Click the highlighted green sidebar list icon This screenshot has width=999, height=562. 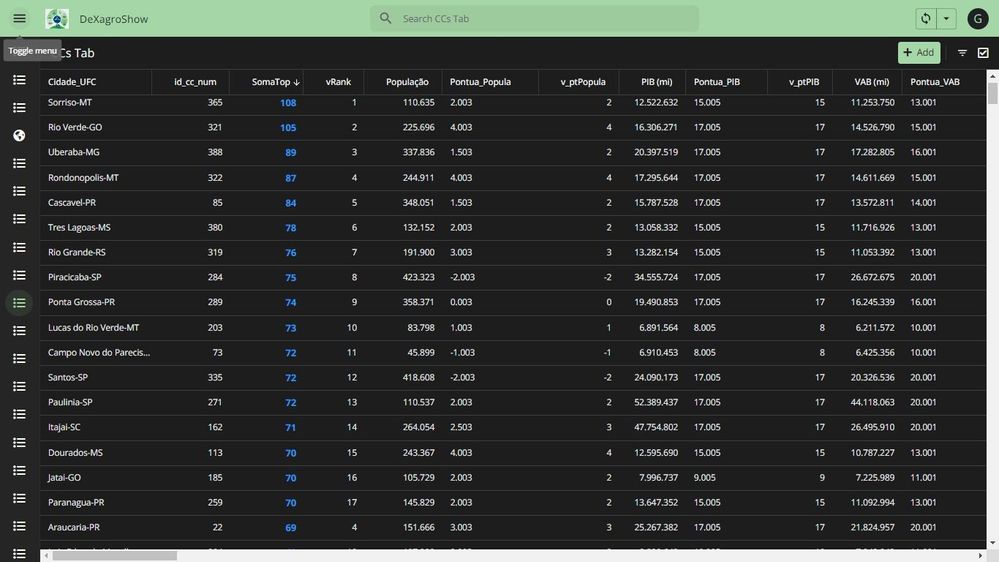19,303
